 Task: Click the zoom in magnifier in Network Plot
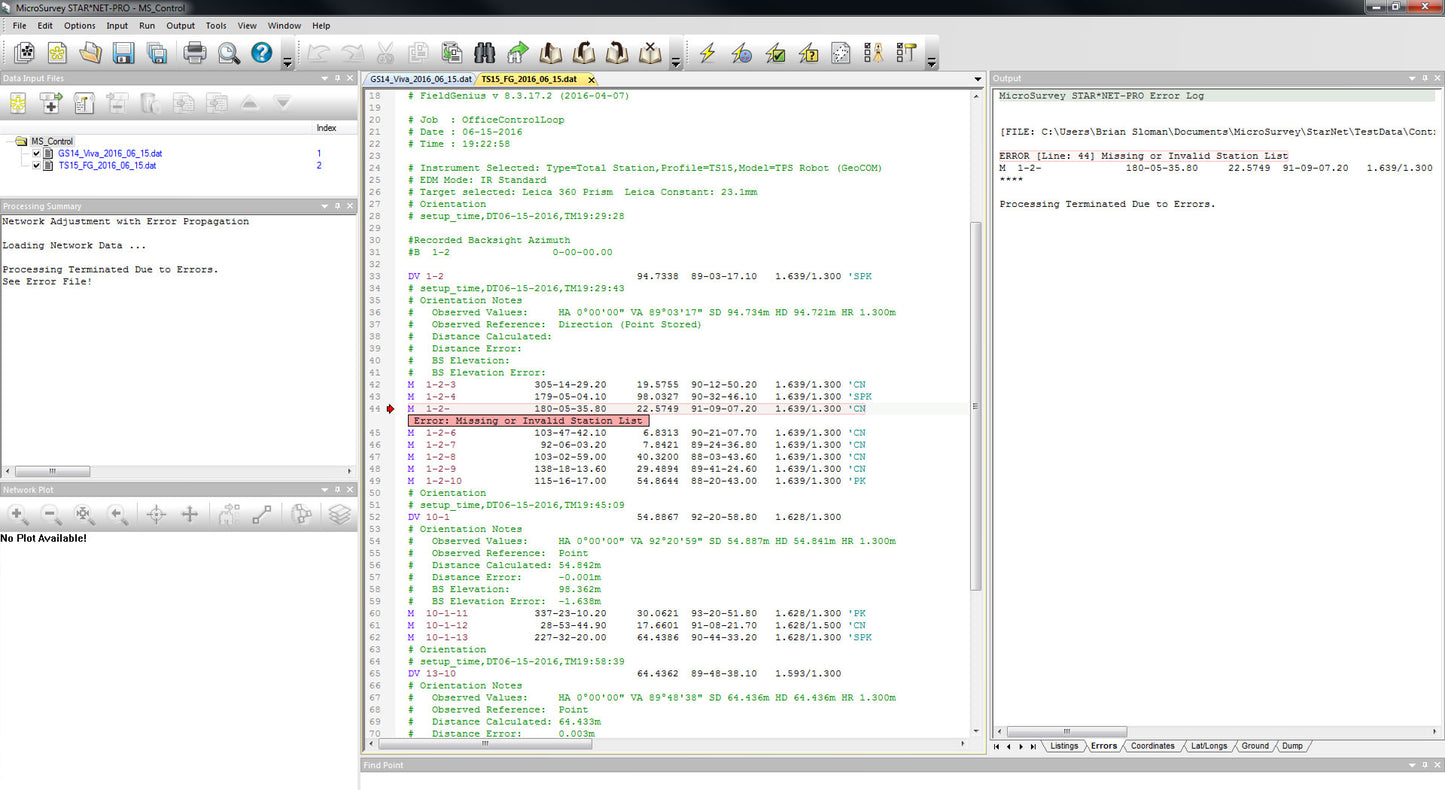18,515
